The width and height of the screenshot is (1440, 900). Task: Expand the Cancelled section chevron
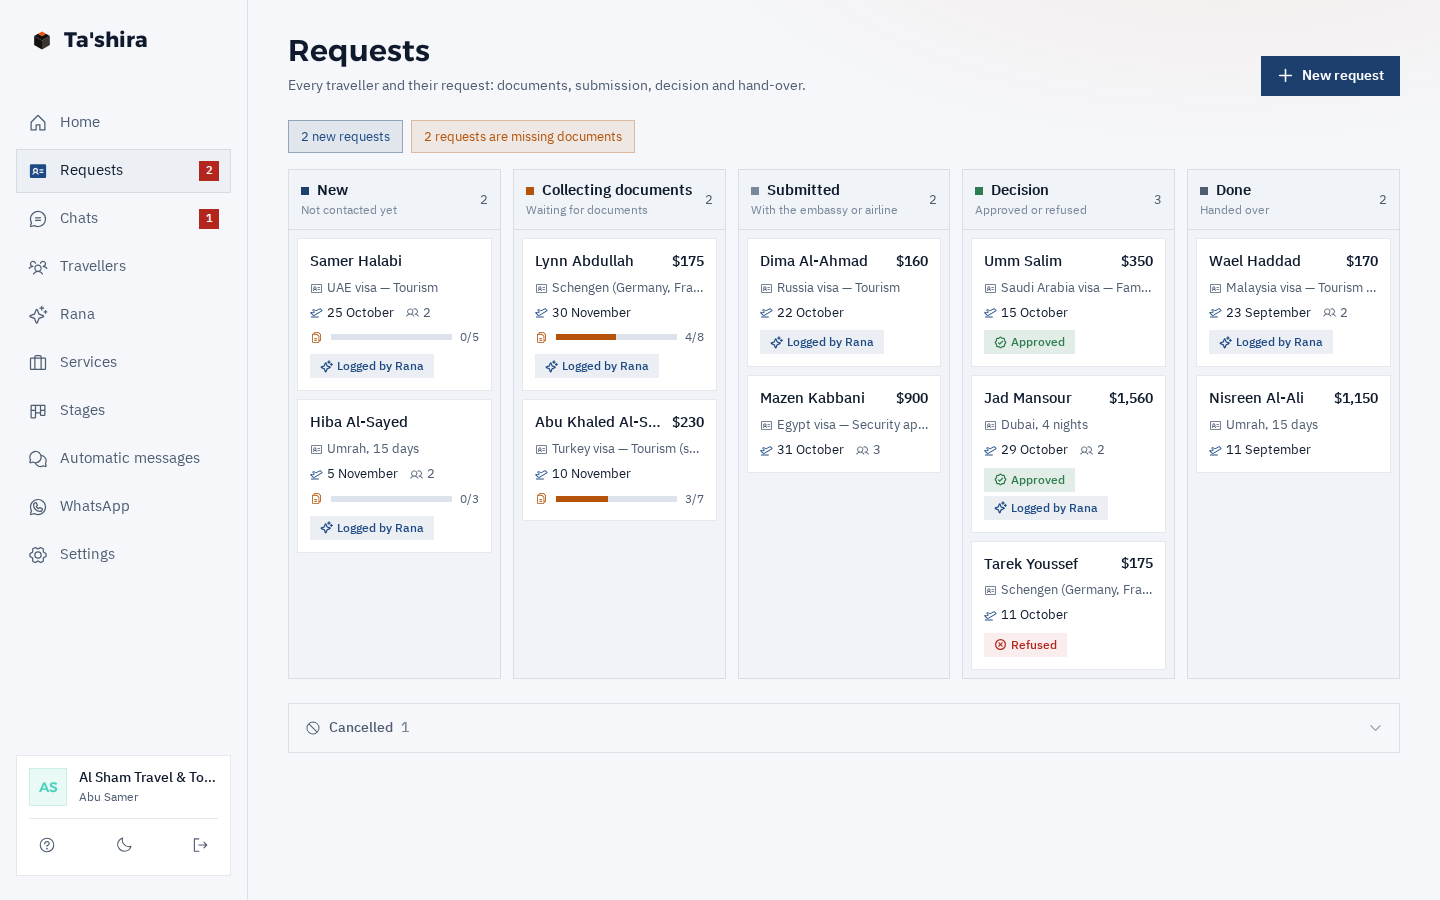tap(1375, 728)
